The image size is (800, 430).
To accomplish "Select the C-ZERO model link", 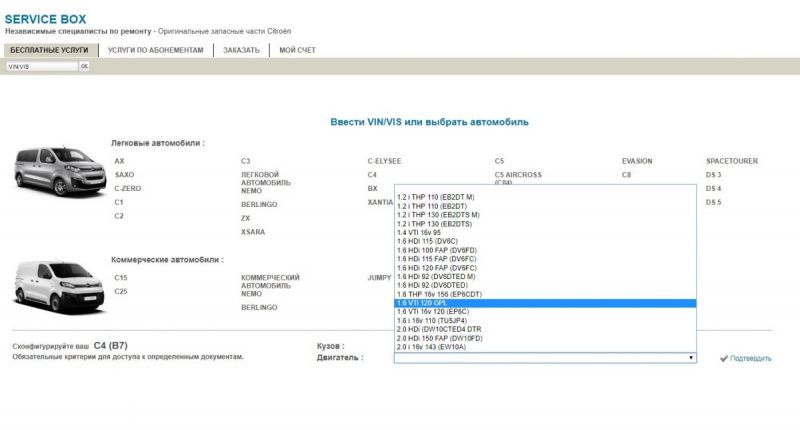I will pos(128,188).
